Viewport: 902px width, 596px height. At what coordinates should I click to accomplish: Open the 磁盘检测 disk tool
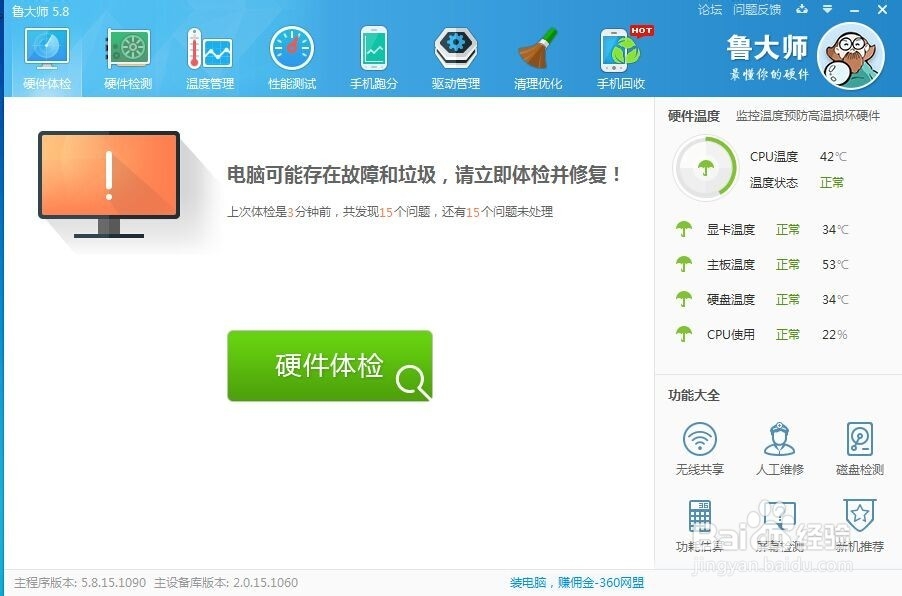[x=860, y=449]
